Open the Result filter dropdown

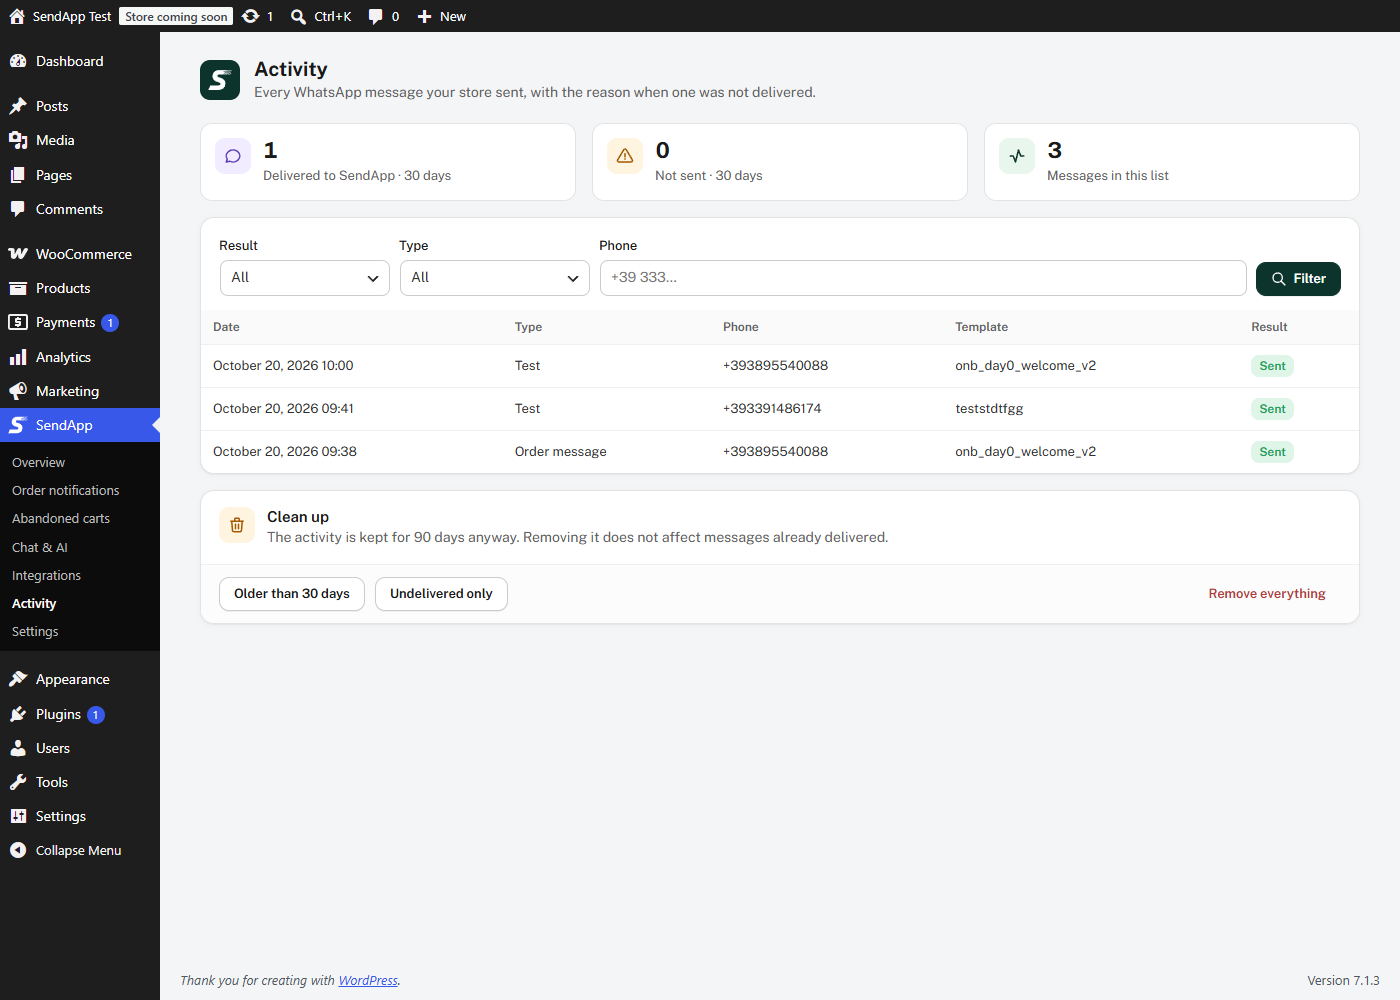[305, 278]
